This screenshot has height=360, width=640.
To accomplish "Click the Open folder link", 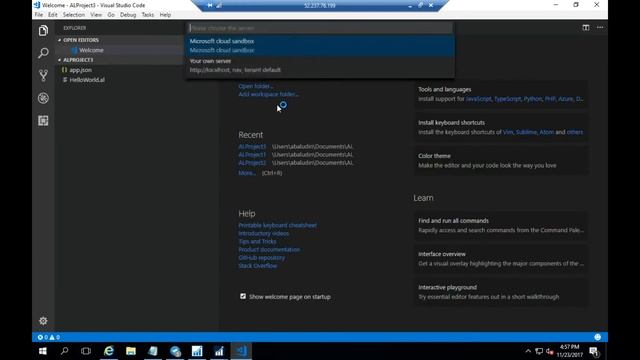I will [256, 86].
